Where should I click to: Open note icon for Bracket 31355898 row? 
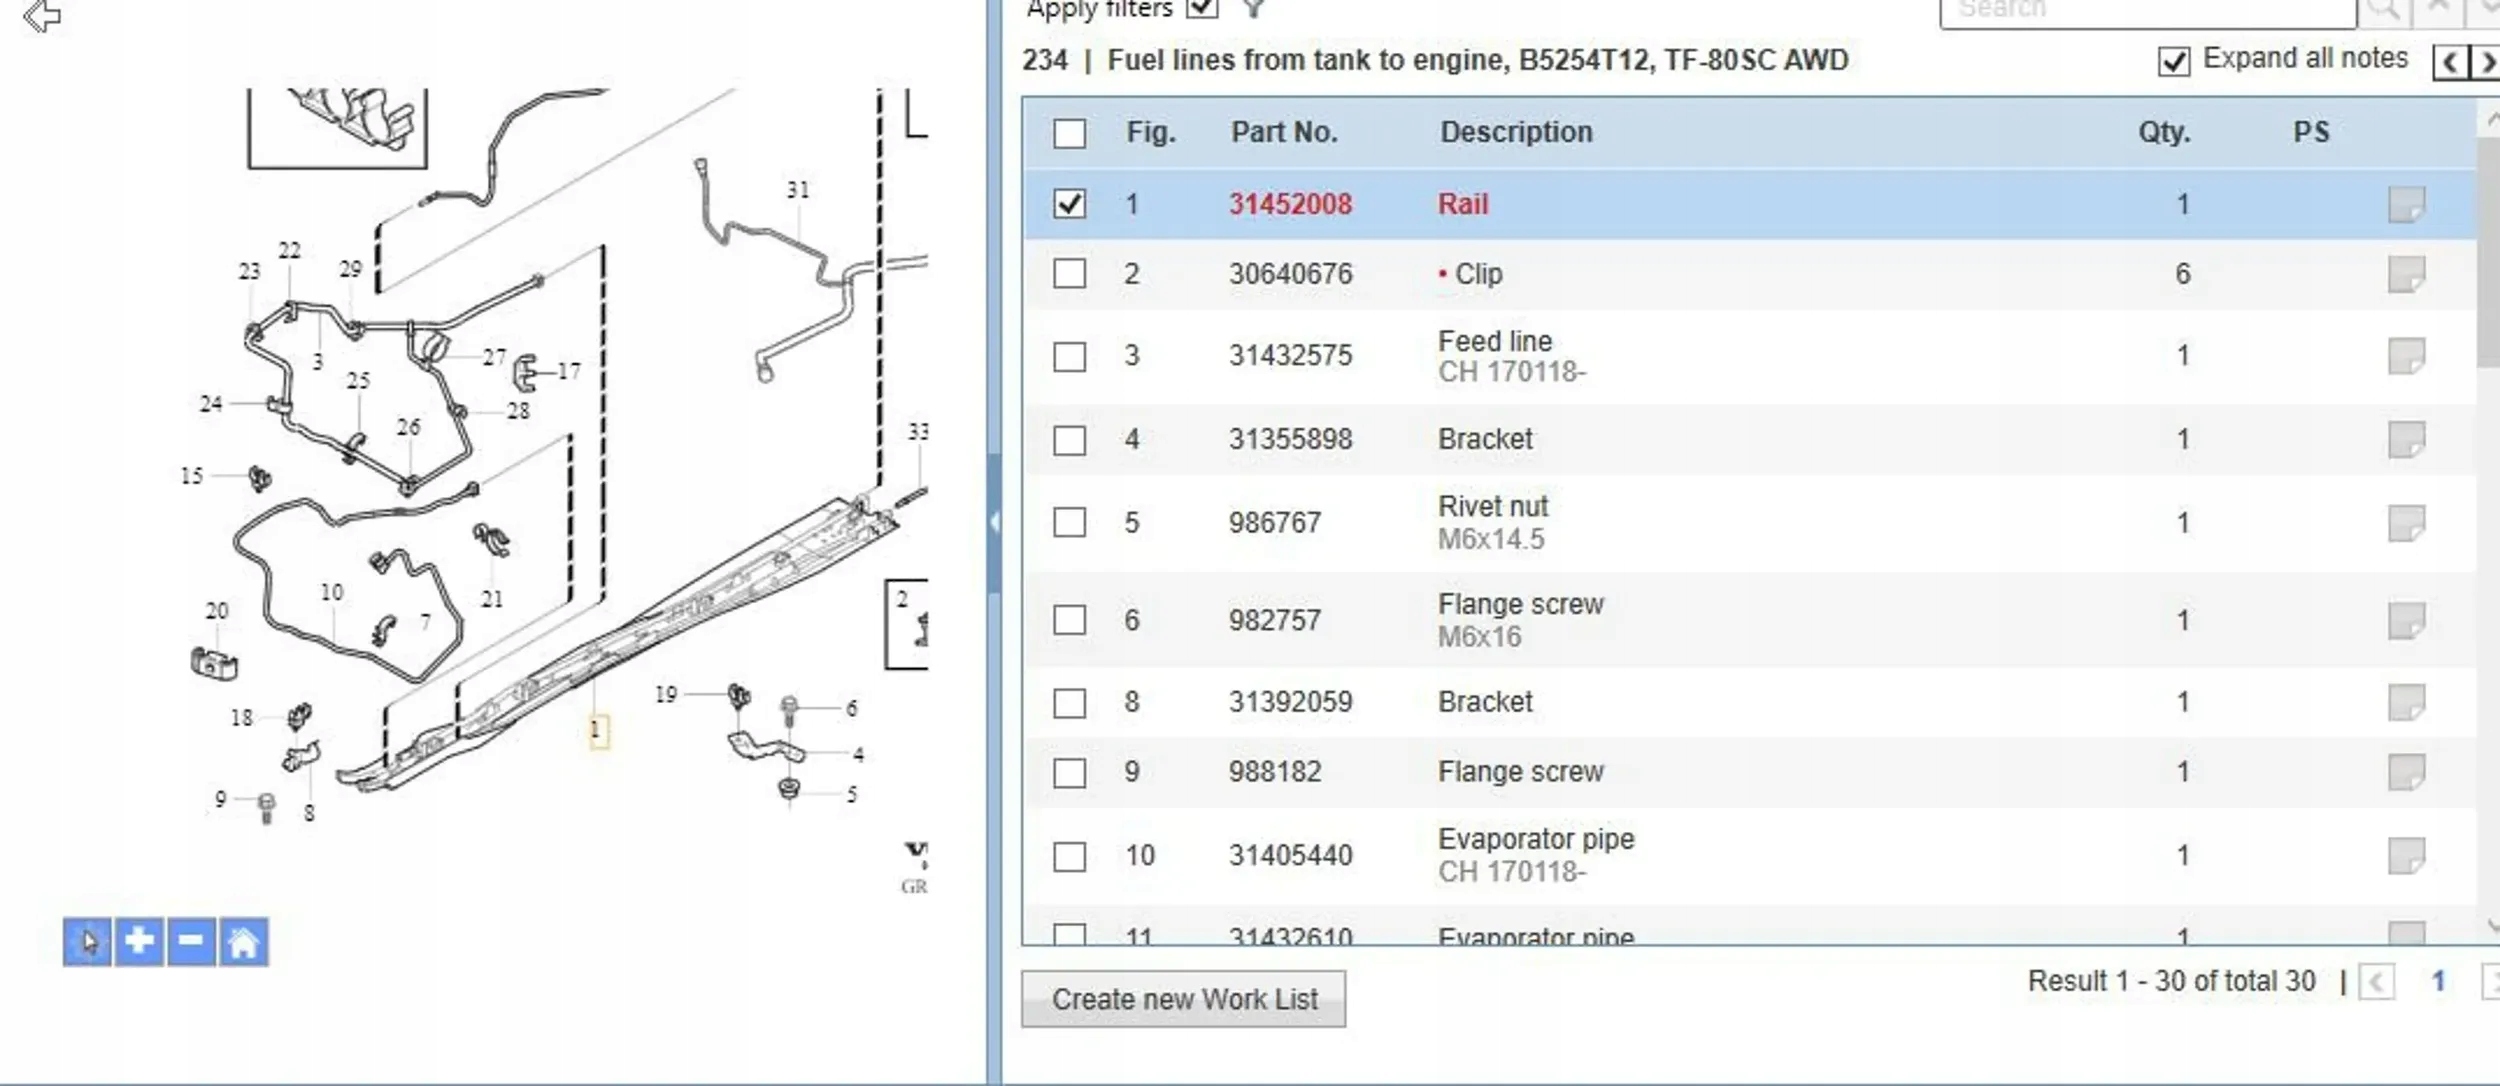point(2405,439)
